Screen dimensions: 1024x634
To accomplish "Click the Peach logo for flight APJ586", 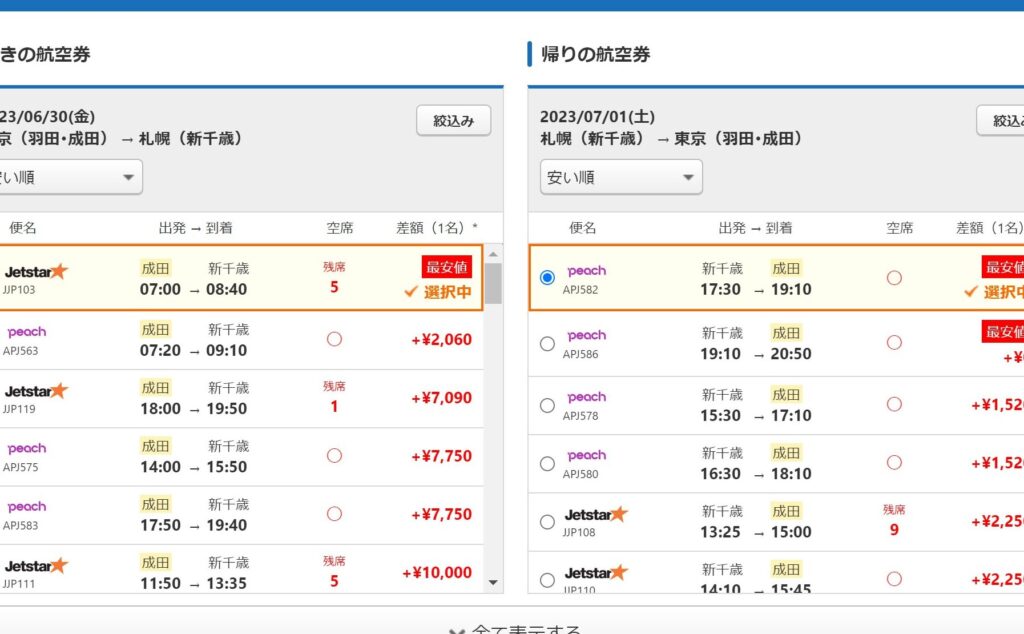I will (586, 336).
